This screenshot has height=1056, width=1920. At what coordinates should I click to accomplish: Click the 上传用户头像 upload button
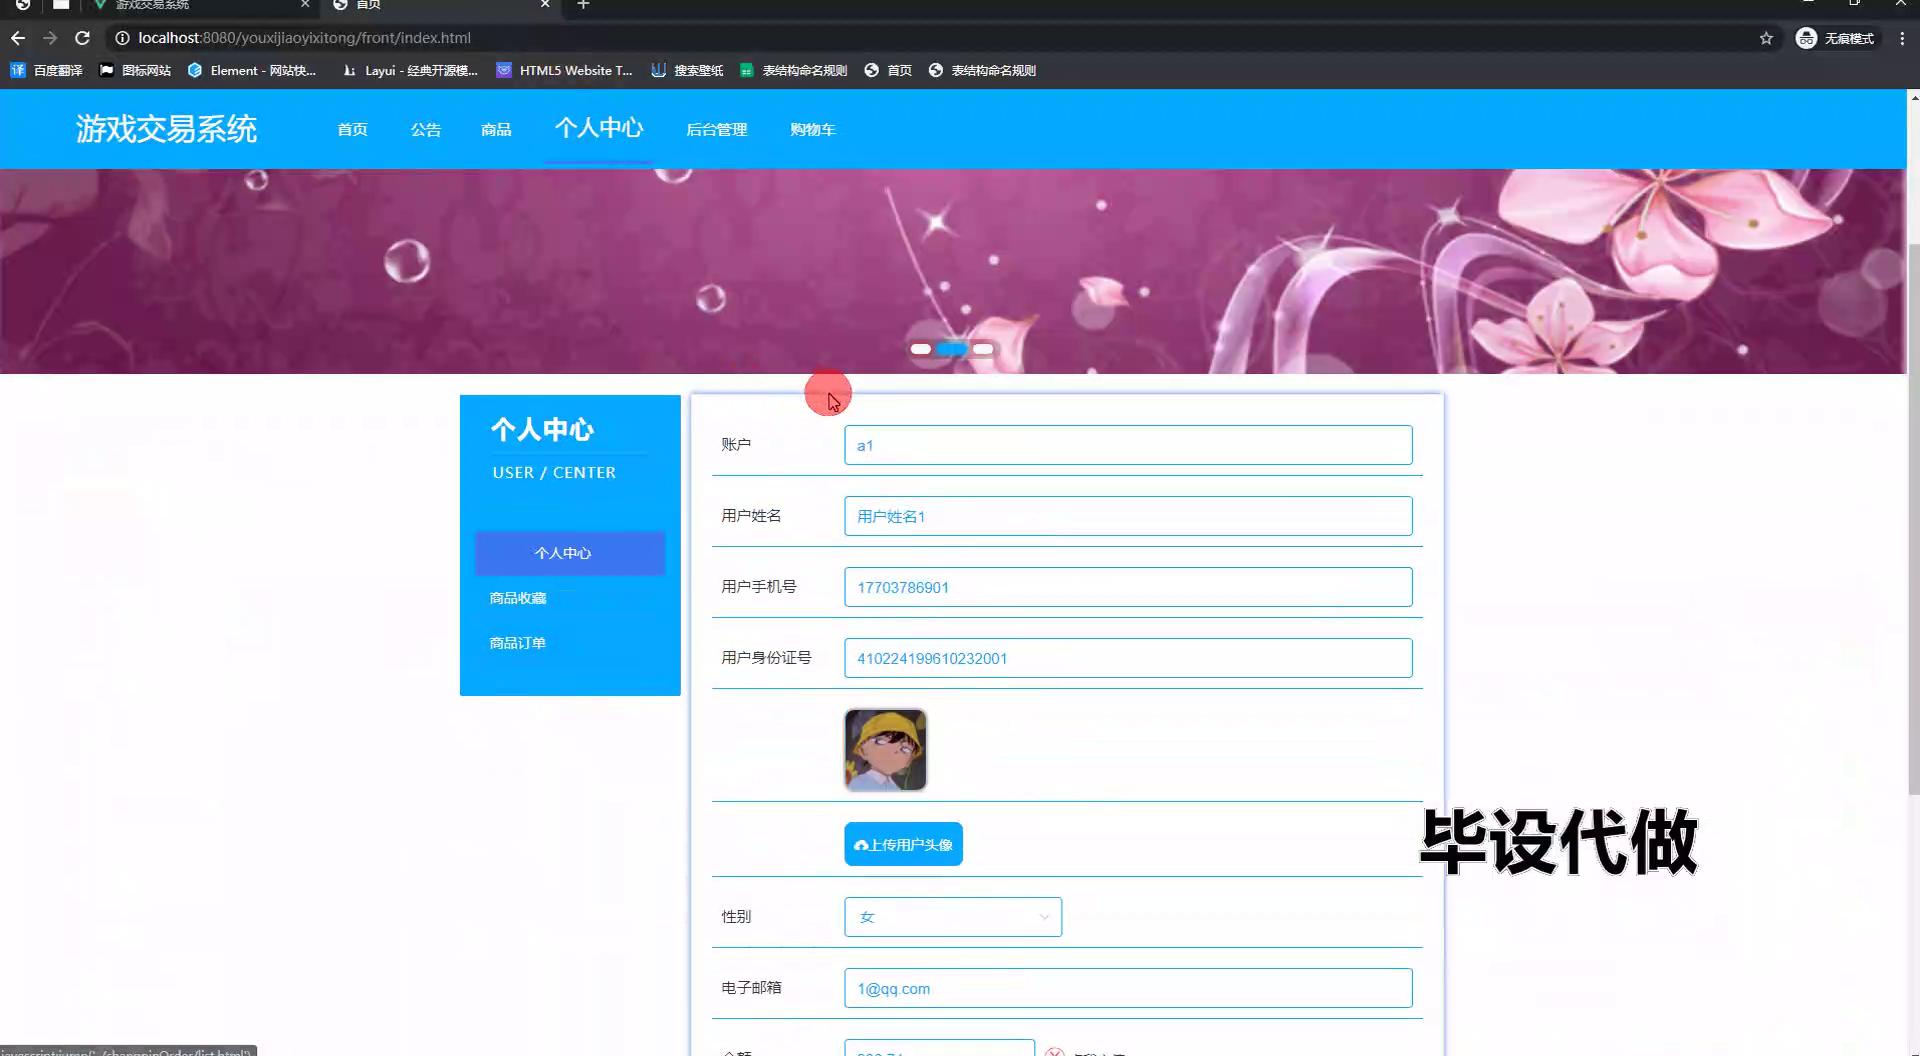[903, 845]
